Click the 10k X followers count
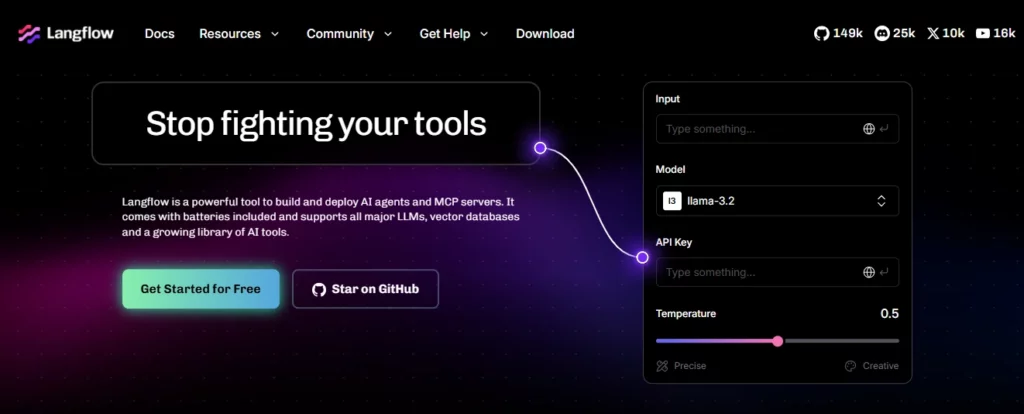This screenshot has height=414, width=1024. click(953, 34)
